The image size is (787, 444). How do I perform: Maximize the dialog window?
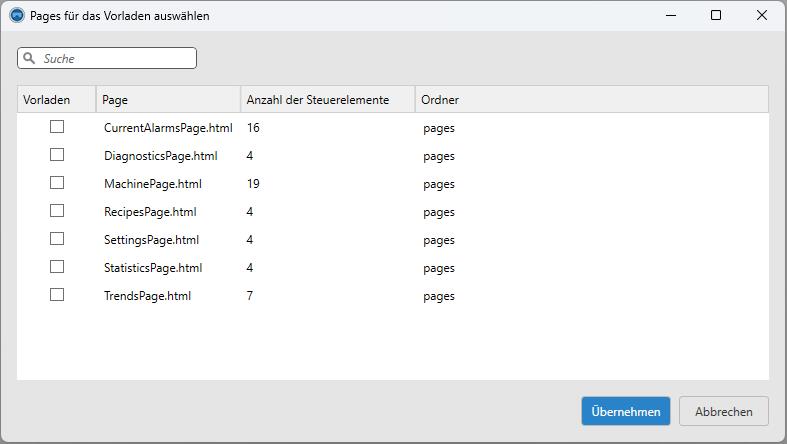coord(716,16)
